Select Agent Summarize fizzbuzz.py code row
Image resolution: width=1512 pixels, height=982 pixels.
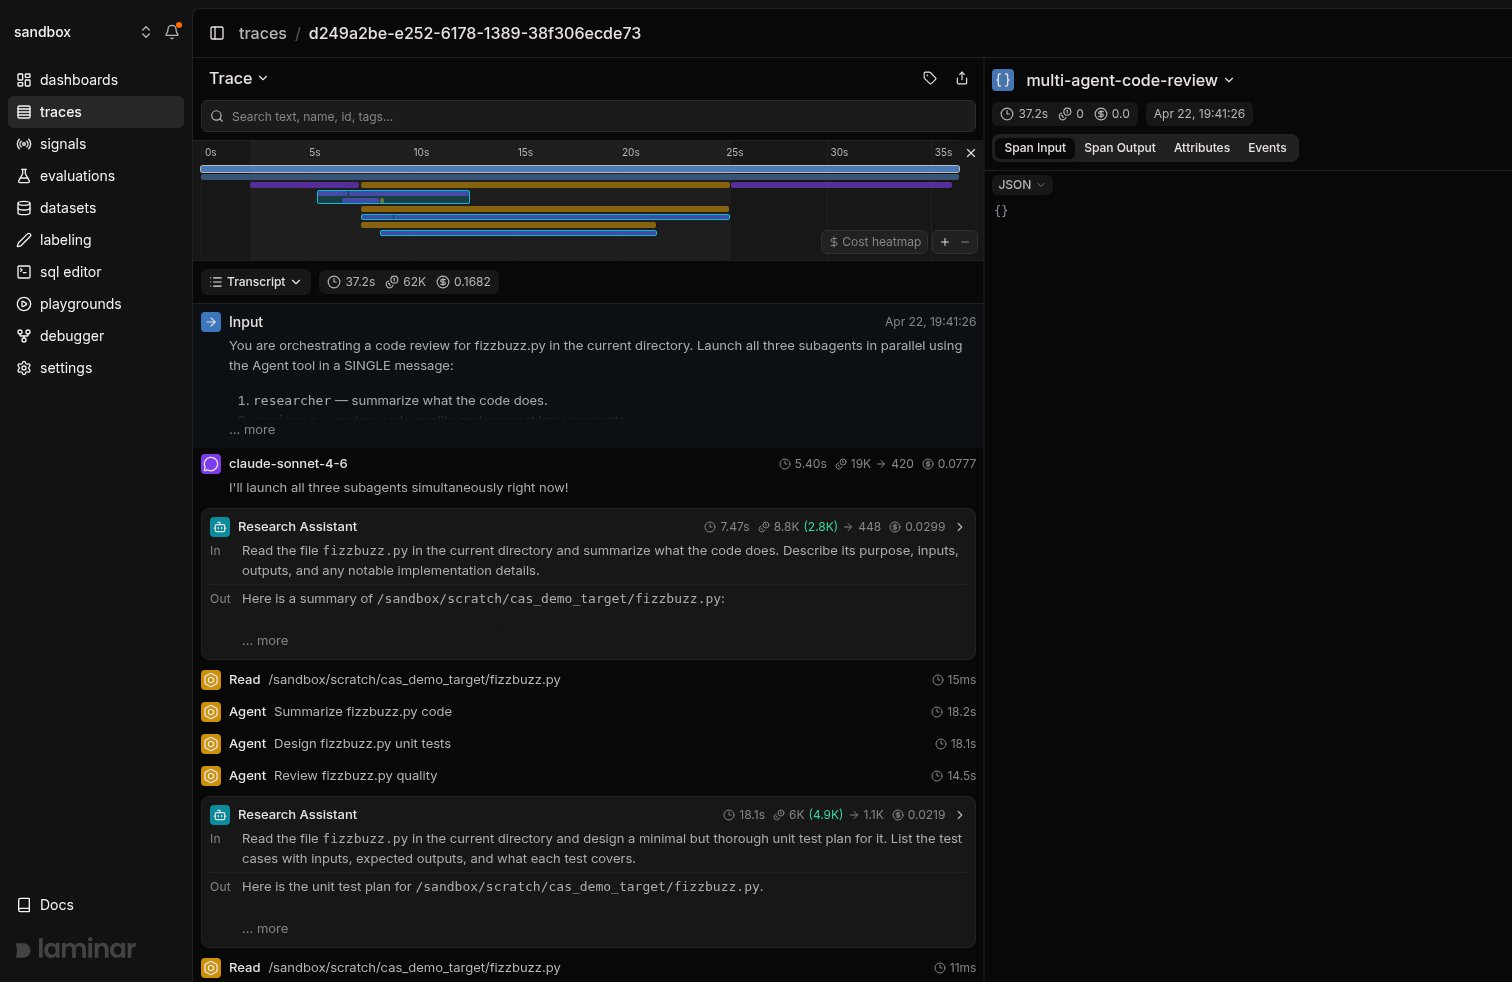pos(588,712)
